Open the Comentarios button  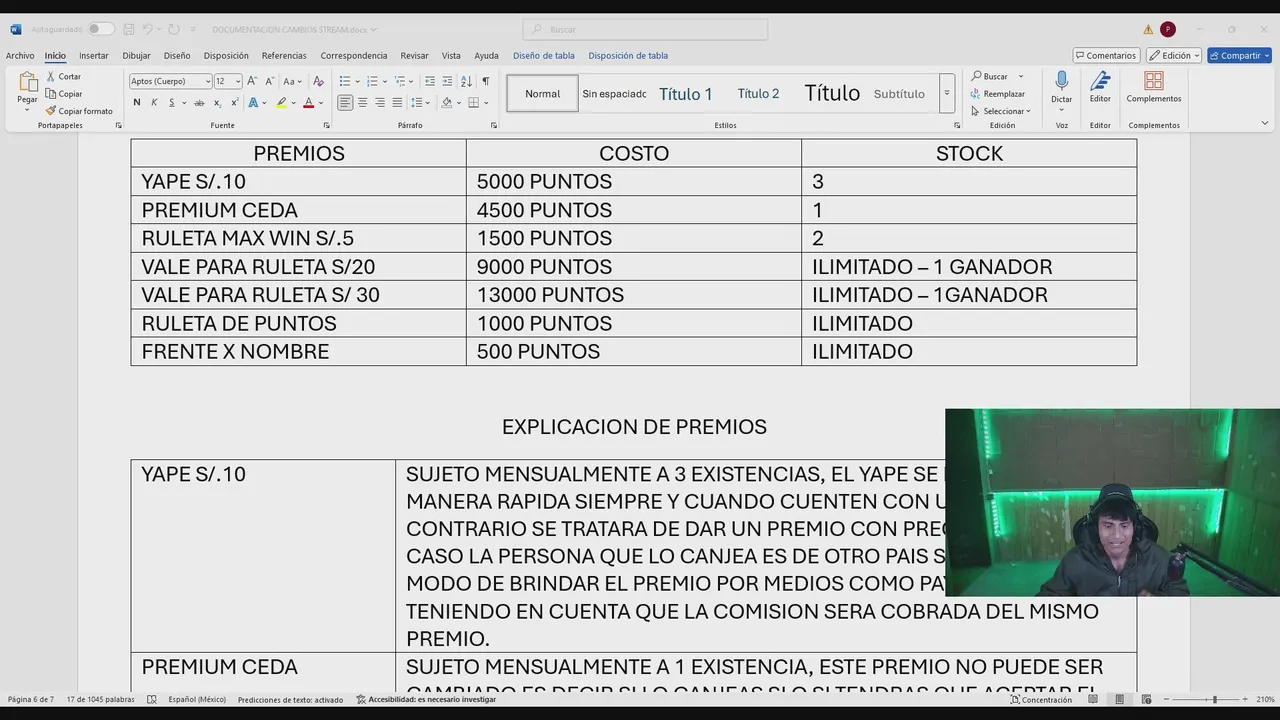1107,55
